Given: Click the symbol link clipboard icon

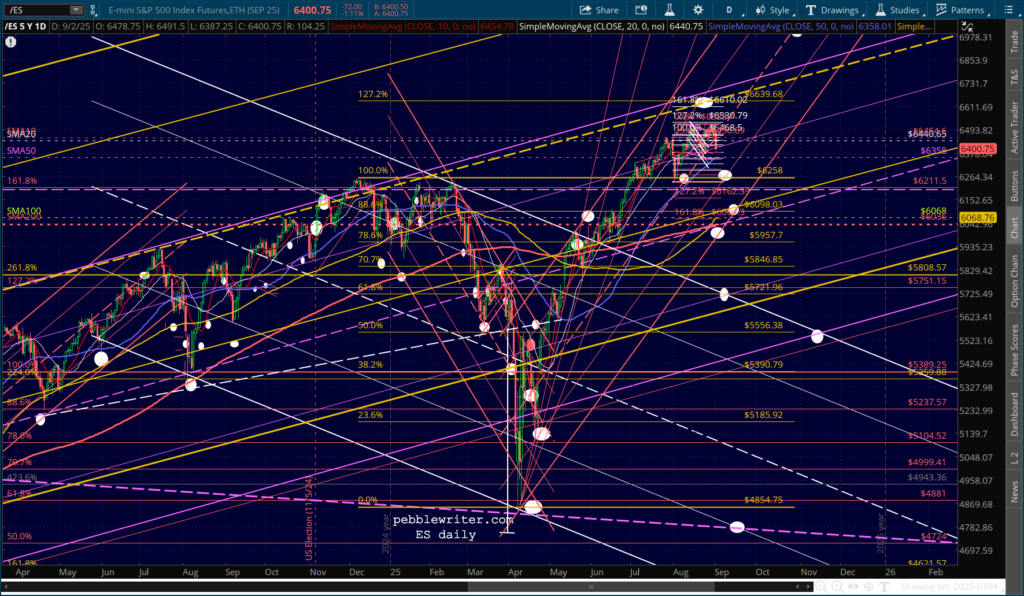Looking at the screenshot, I should [x=93, y=10].
